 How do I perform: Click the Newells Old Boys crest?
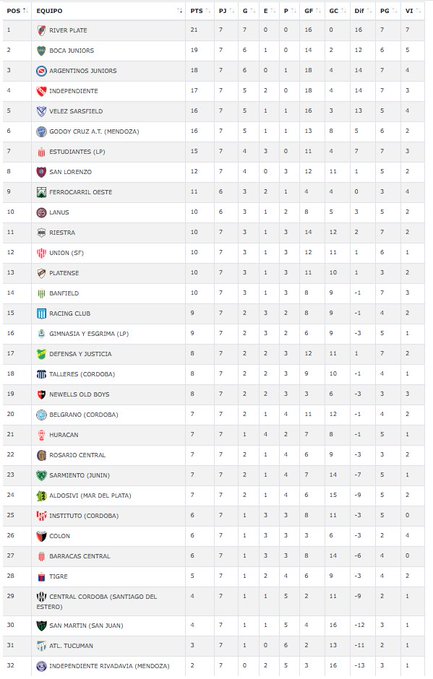pos(41,394)
